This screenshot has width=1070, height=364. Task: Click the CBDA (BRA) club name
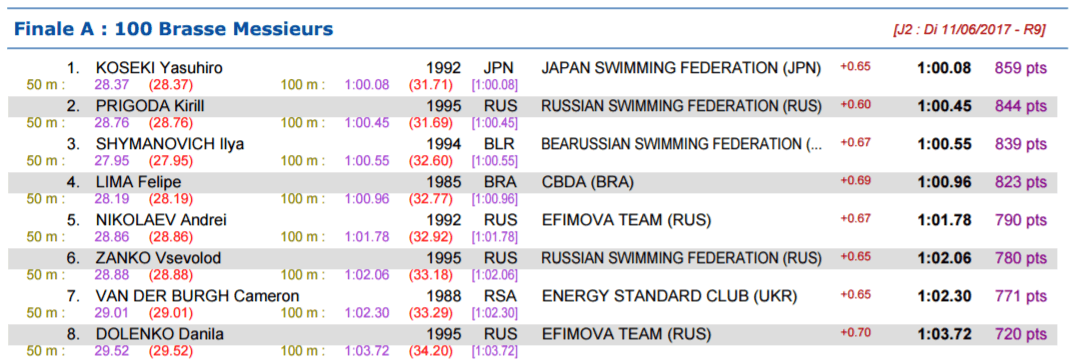[588, 182]
